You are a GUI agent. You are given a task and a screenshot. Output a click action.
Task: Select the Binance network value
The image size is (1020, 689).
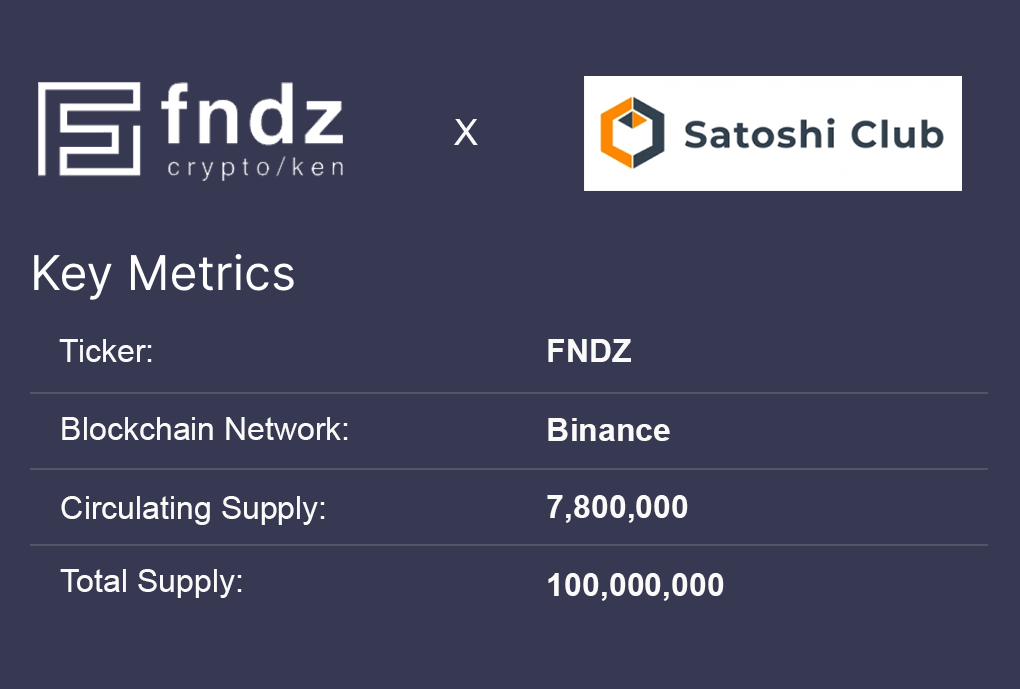[608, 430]
